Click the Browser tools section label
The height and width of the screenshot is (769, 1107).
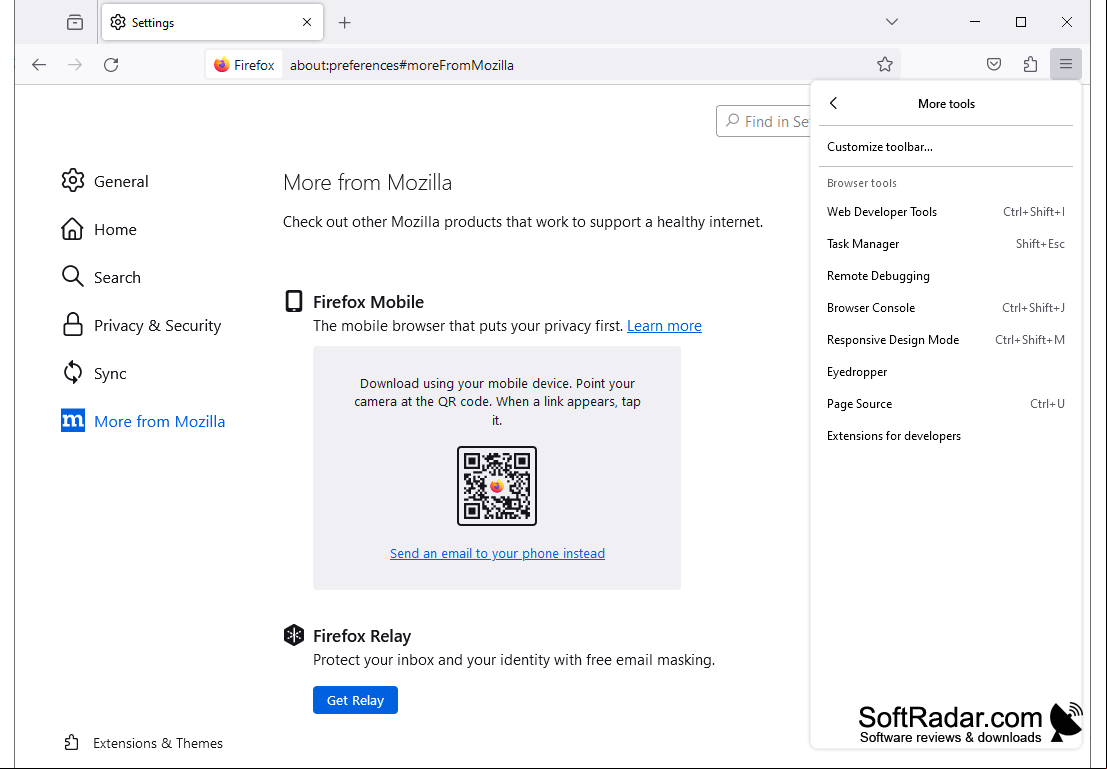pyautogui.click(x=861, y=183)
